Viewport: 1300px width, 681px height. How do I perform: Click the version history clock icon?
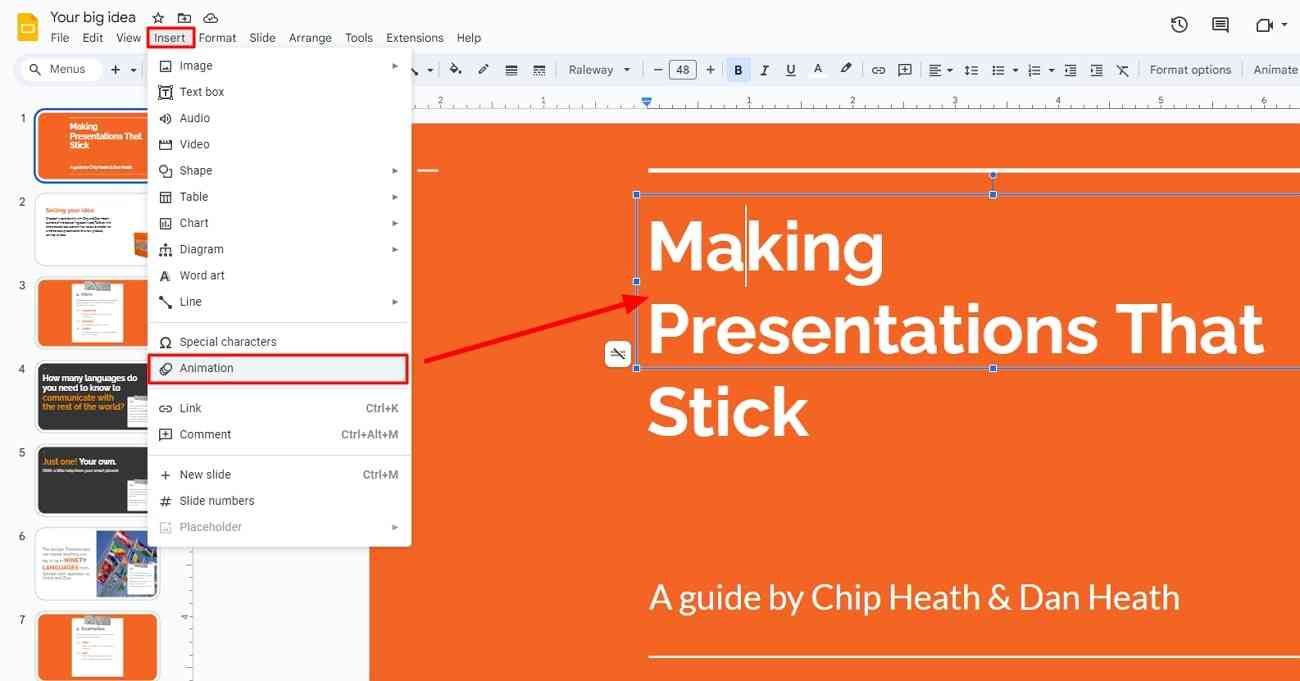(x=1178, y=25)
